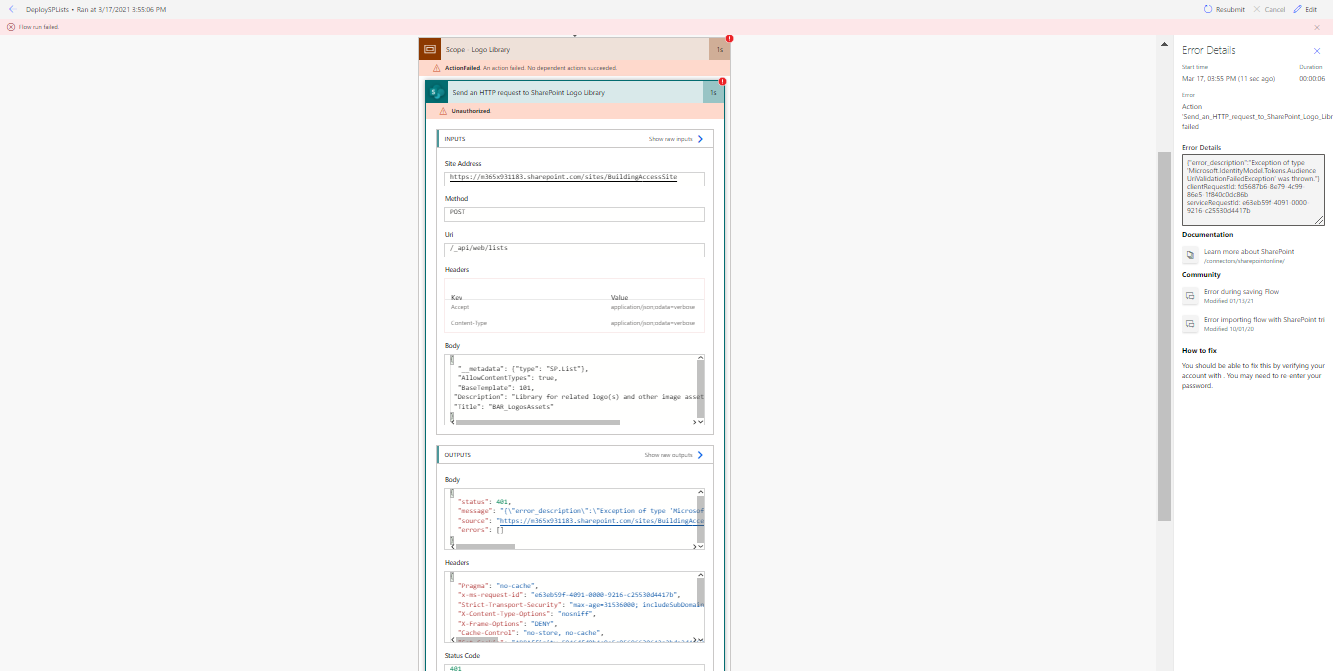The image size is (1333, 671).
Task: Dismiss the 'Flow run failed' banner
Action: [x=1317, y=27]
